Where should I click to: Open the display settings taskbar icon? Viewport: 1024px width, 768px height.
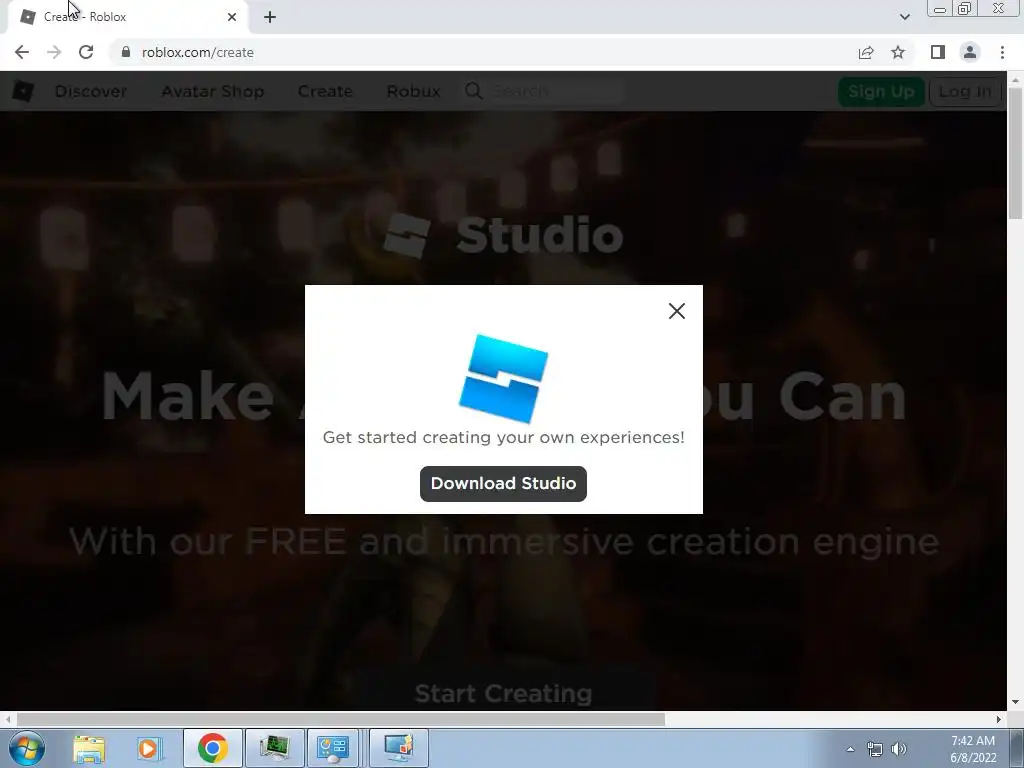point(399,748)
